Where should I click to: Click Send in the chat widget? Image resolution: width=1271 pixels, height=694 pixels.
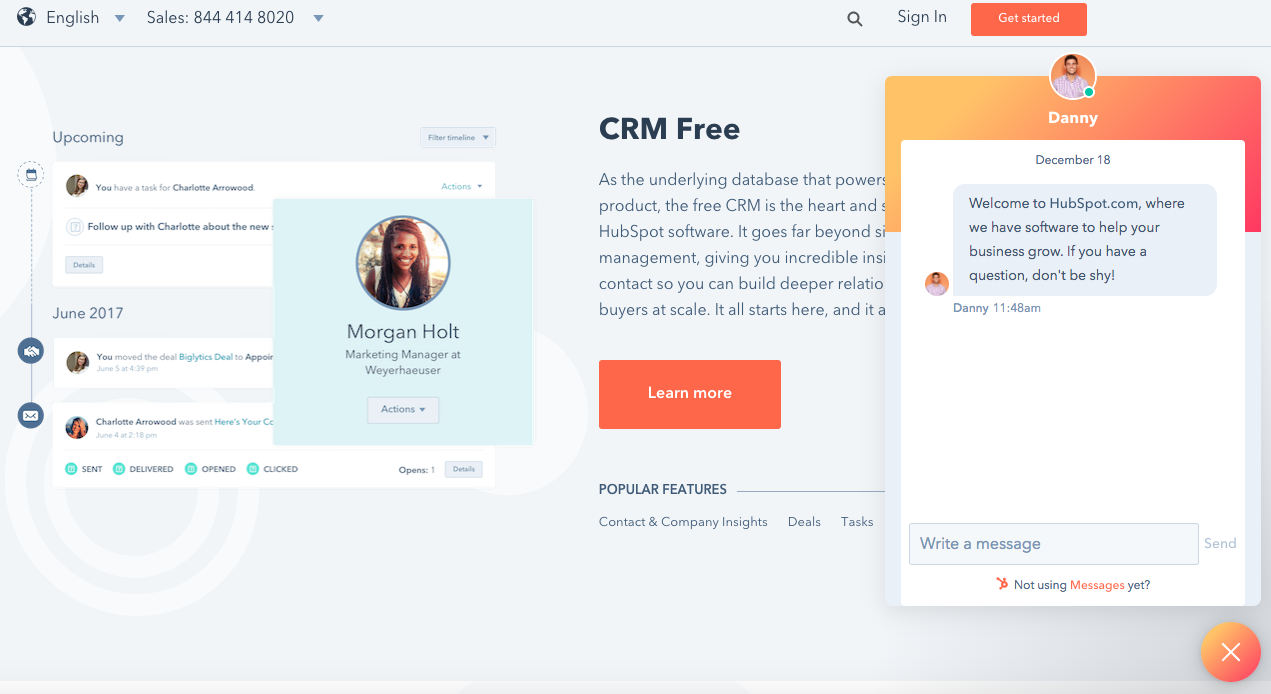pos(1220,543)
